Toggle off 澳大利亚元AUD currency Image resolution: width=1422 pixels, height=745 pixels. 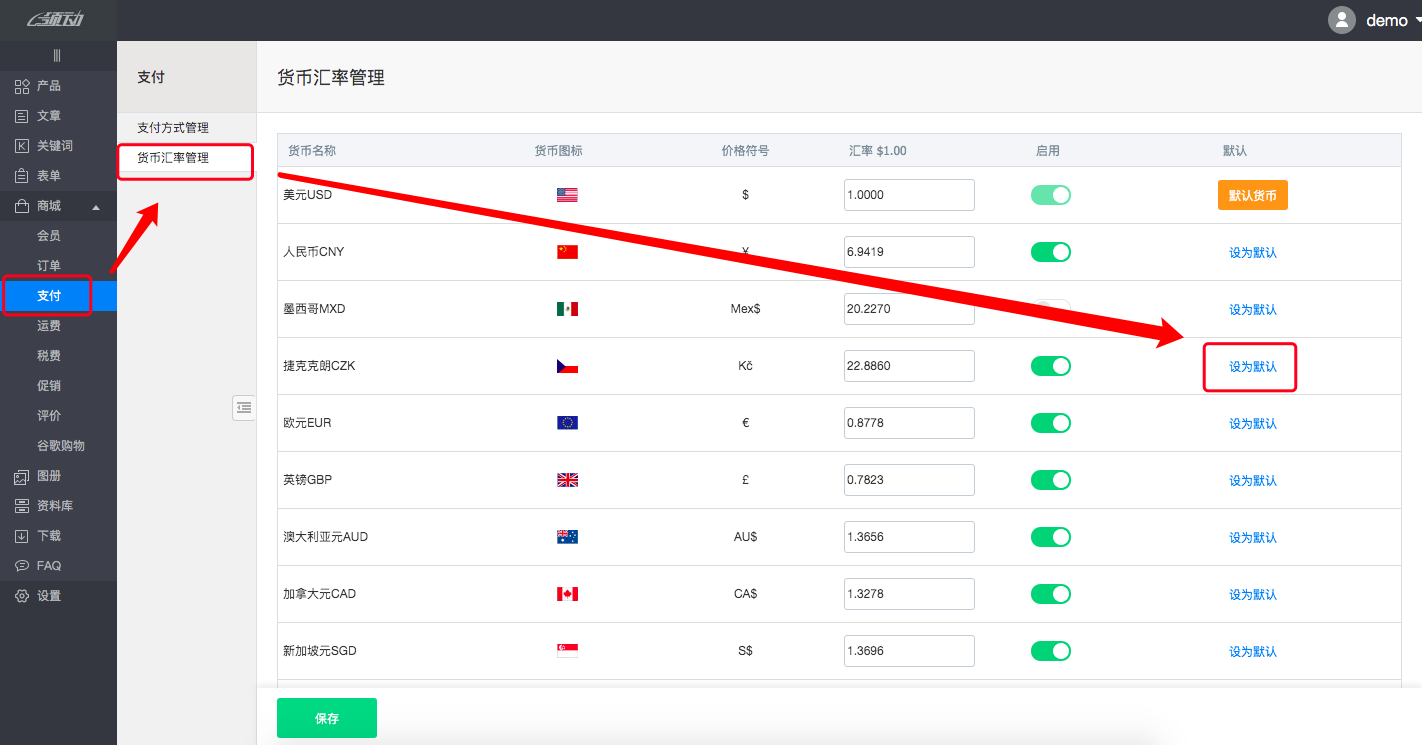point(1050,537)
